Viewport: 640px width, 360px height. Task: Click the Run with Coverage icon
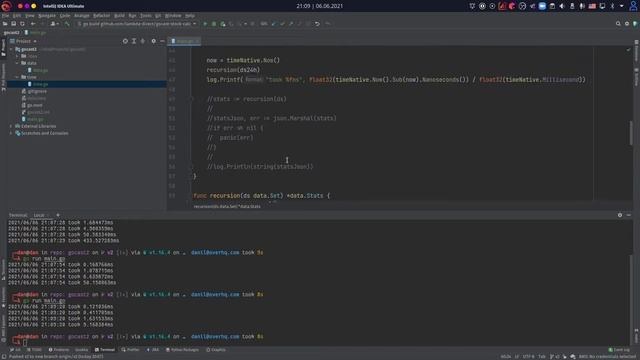pyautogui.click(x=222, y=24)
